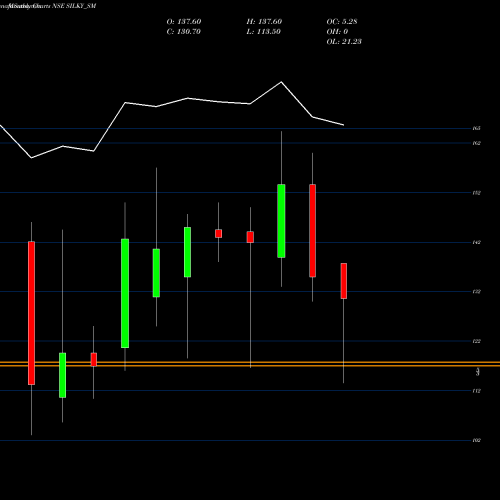Viewport: 500px width, 500px height.
Task: Click the 152 price axis label
Action: point(477,193)
